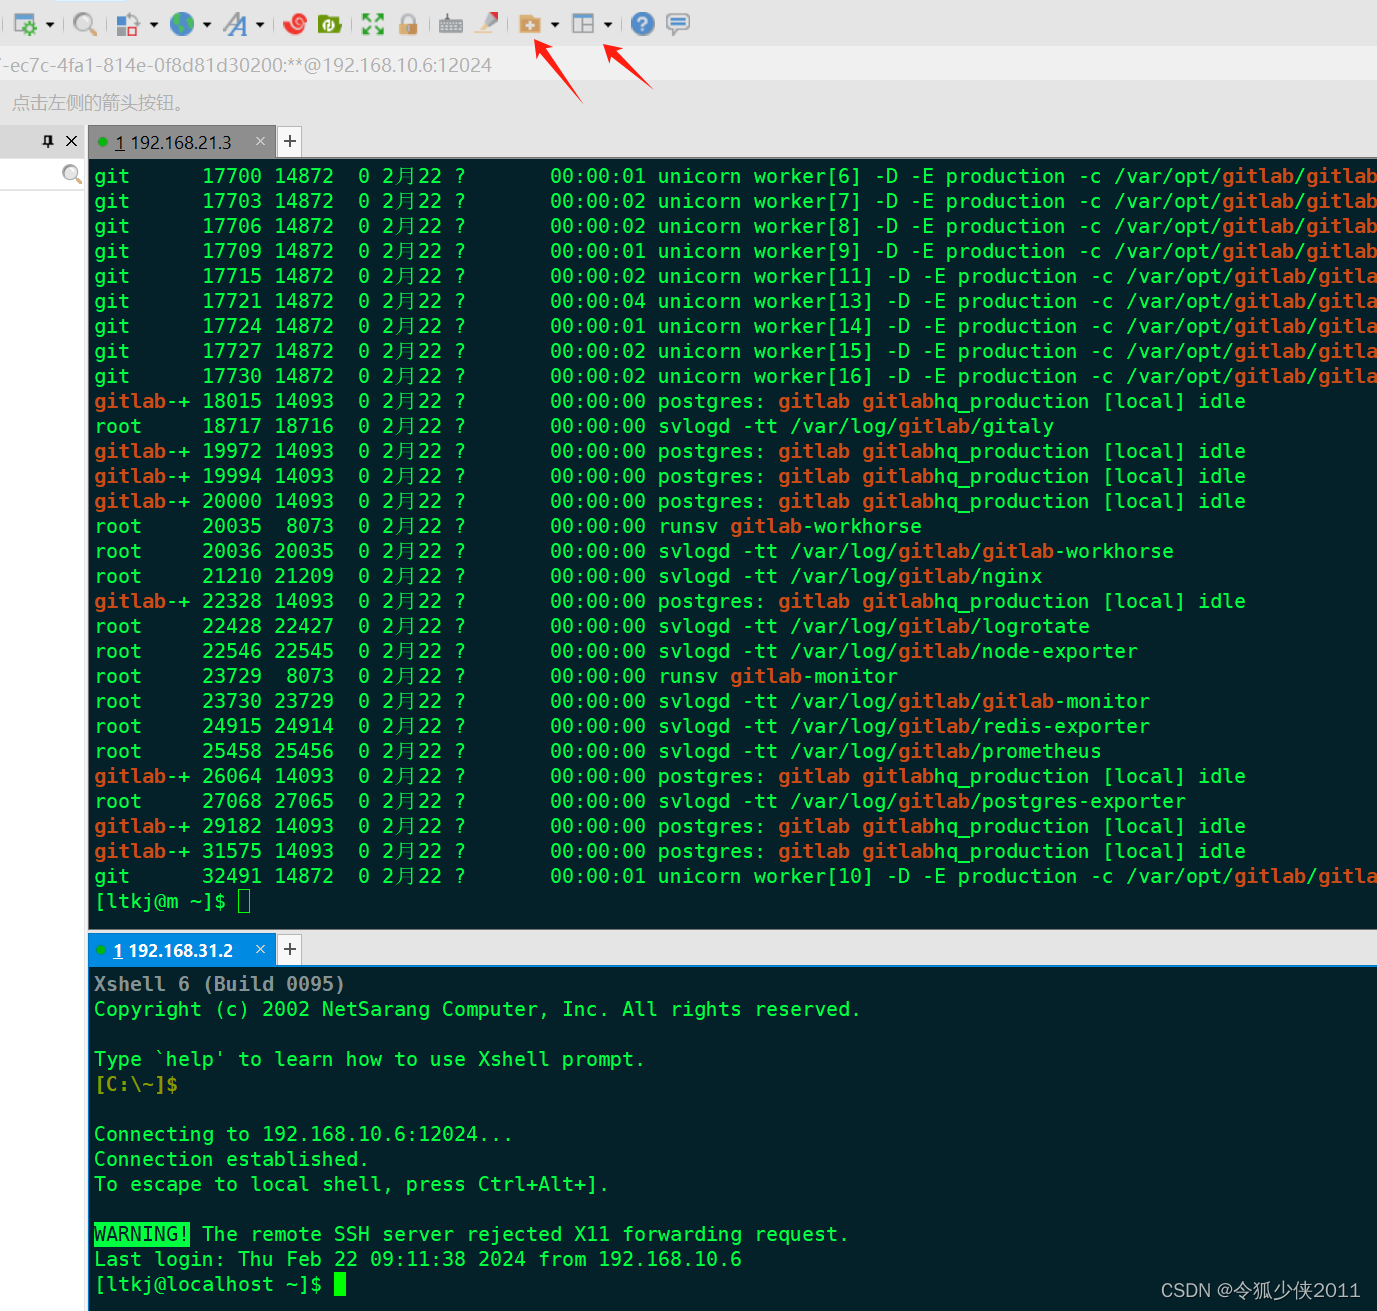Click the search magnifier in session pane
The image size is (1377, 1311).
pyautogui.click(x=72, y=174)
